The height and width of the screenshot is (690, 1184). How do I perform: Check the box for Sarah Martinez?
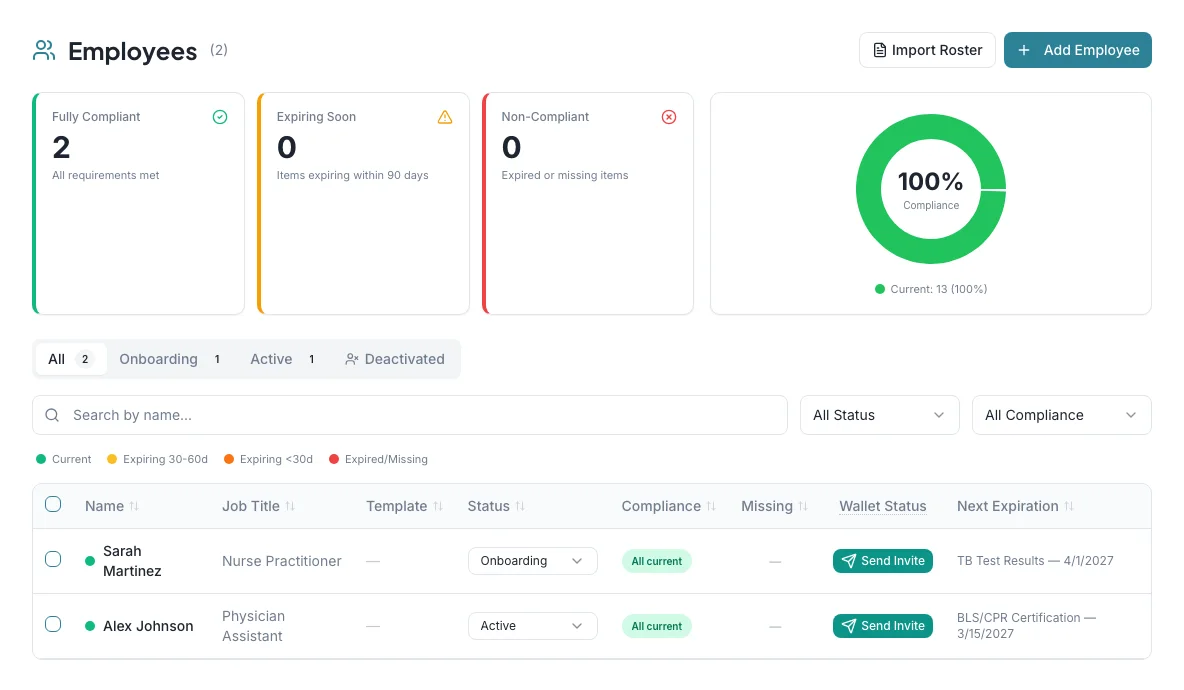tap(53, 559)
